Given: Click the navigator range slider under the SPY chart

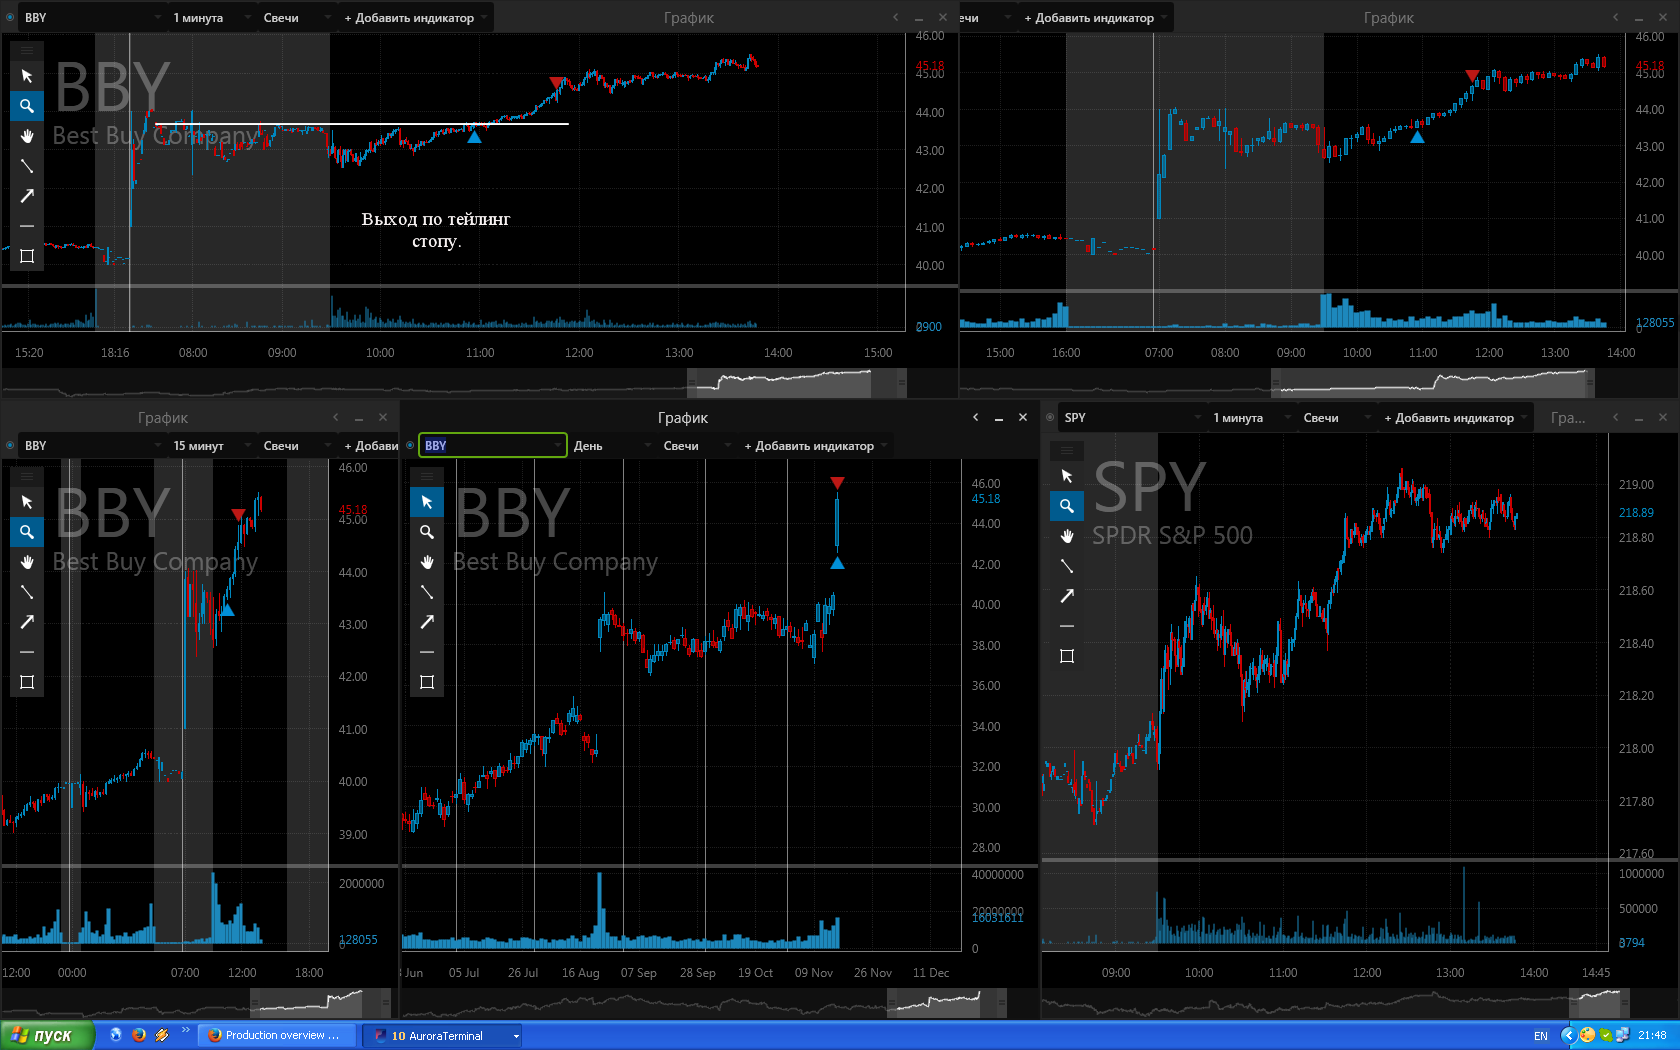Looking at the screenshot, I should 1599,1003.
